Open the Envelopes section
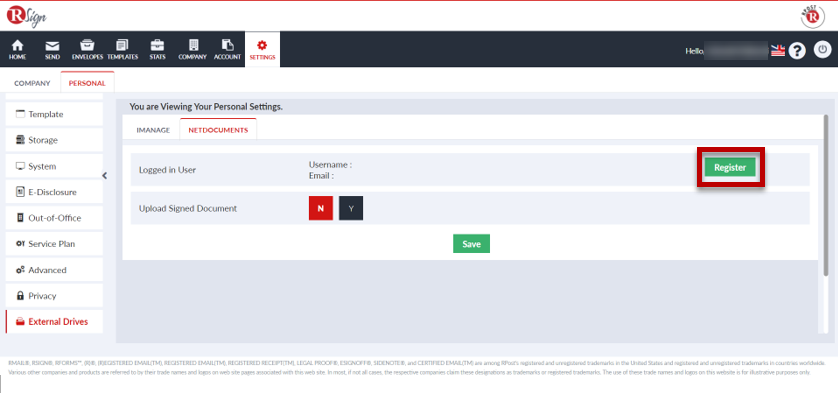838x393 pixels. tap(87, 49)
